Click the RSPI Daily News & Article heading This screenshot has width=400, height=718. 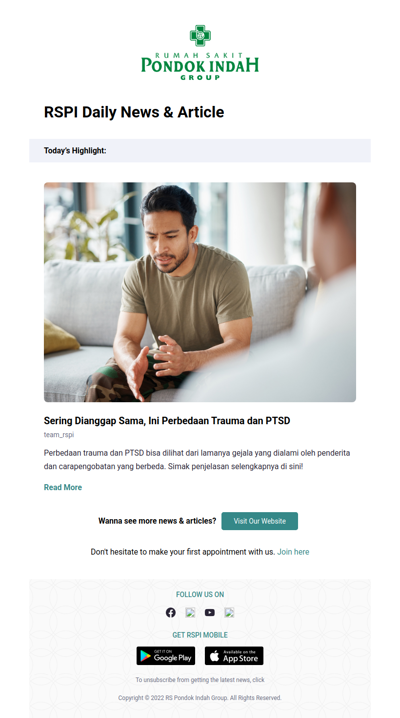click(x=134, y=112)
